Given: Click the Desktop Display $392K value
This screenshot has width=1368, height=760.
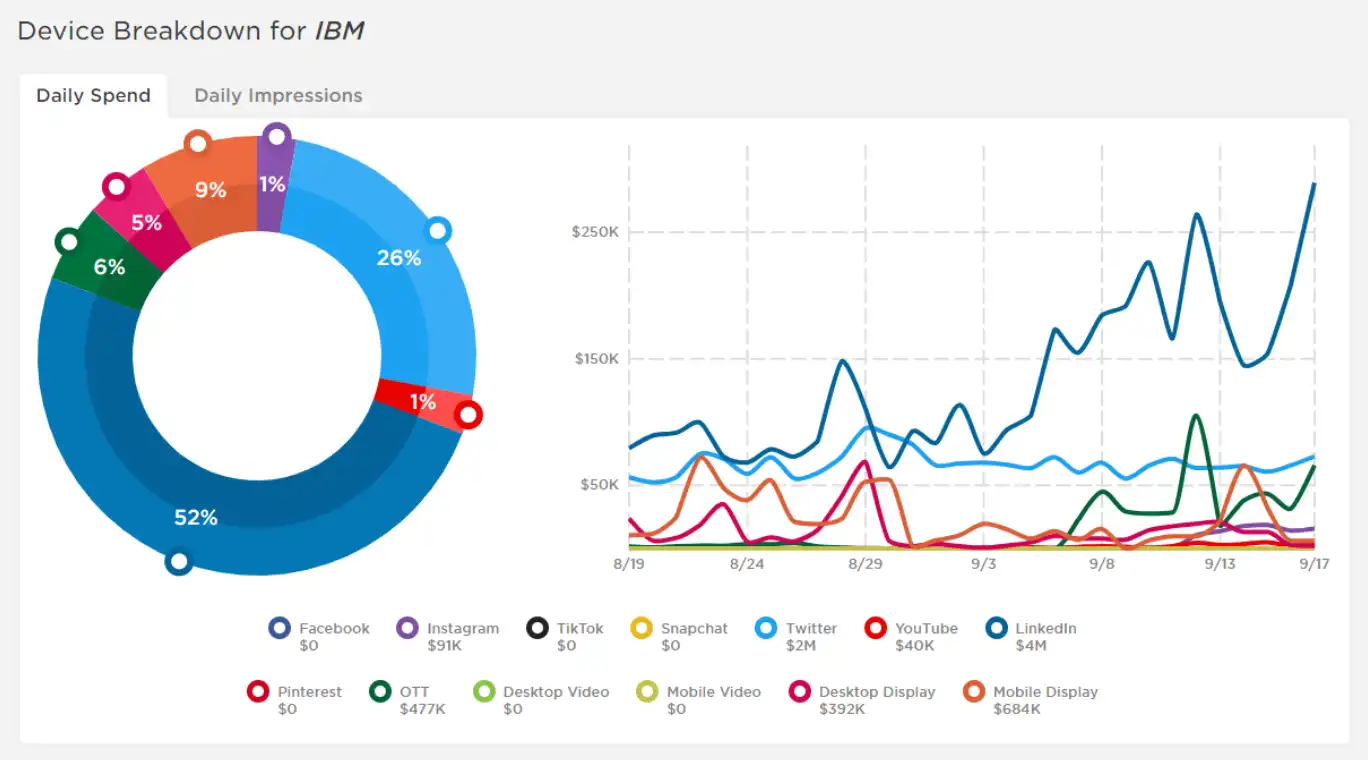Looking at the screenshot, I should click(x=842, y=709).
